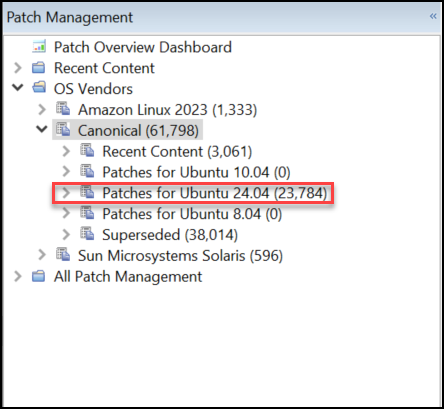Select Sun Microsystems Solaris (596)
This screenshot has width=444, height=409.
tap(180, 256)
